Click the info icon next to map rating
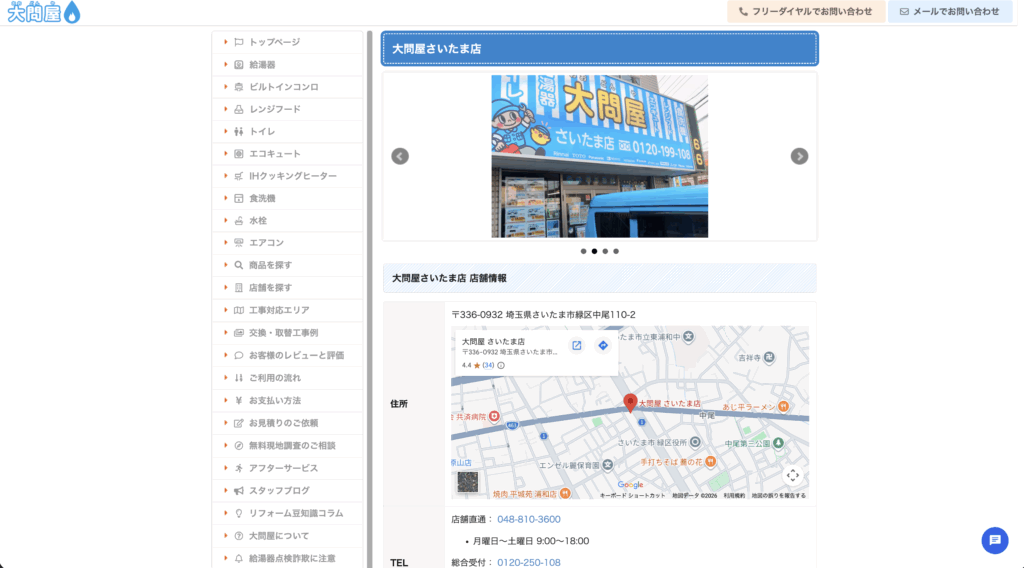Screen dimensions: 1024x568 click(x=501, y=366)
